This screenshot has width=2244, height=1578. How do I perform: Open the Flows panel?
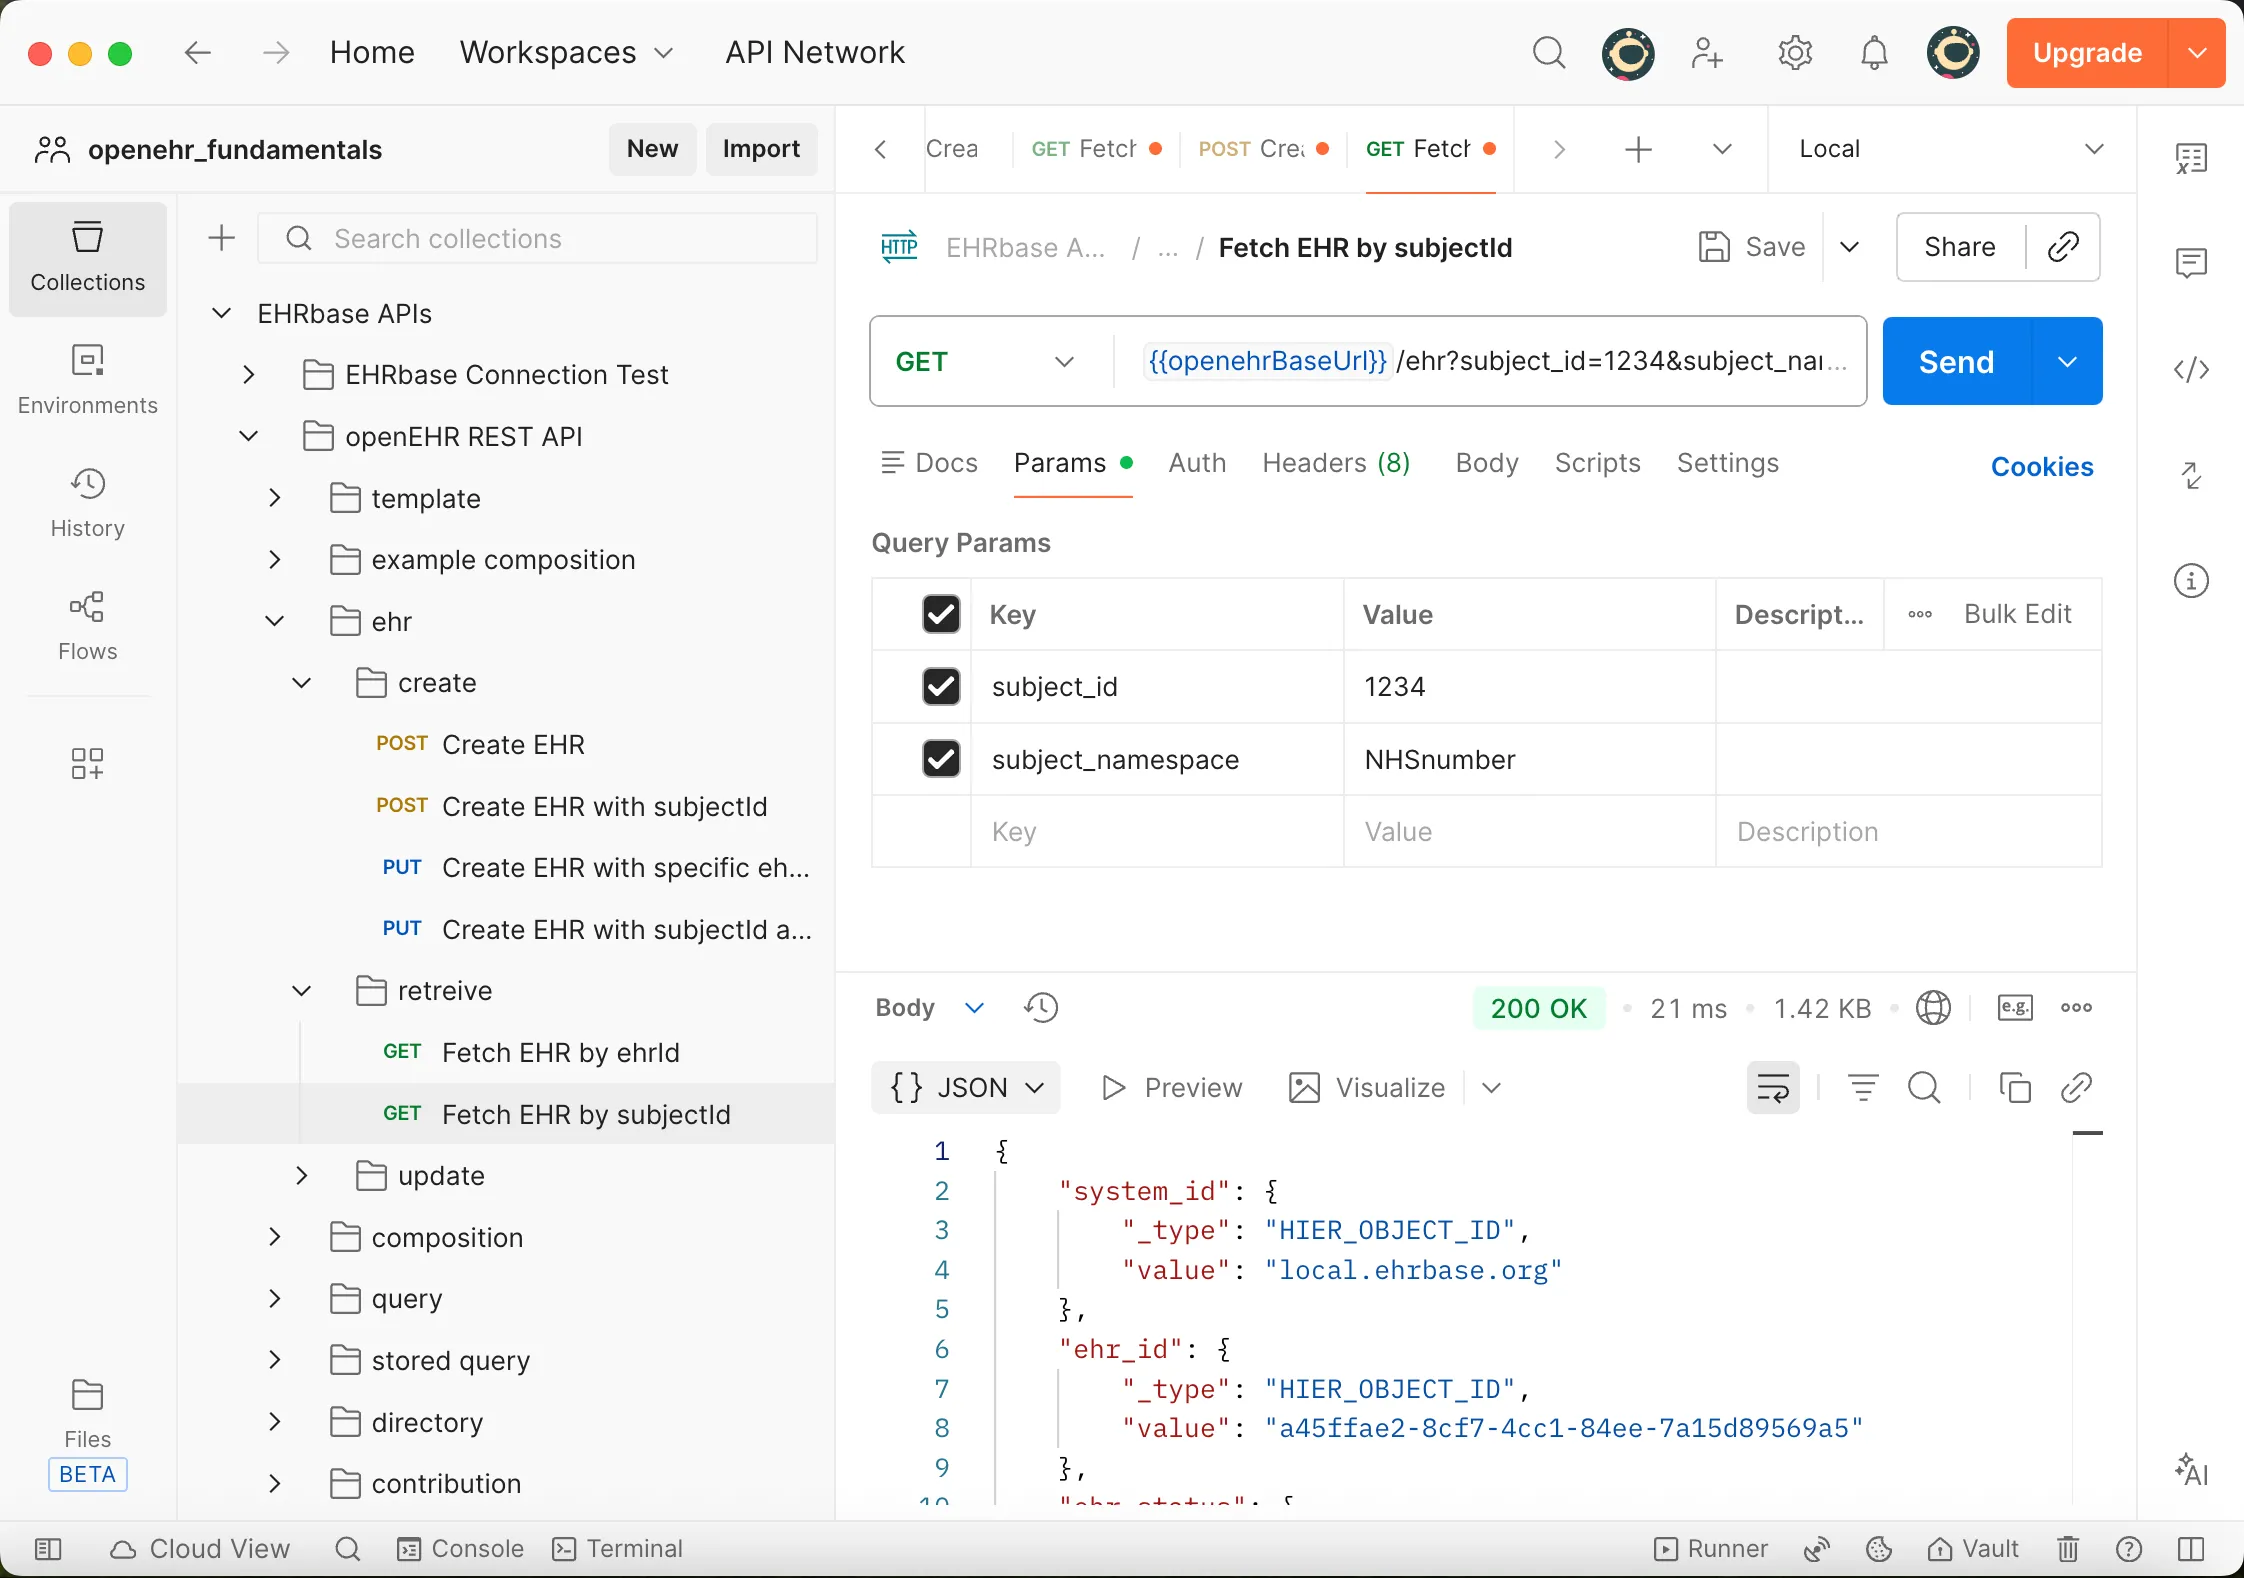click(87, 625)
